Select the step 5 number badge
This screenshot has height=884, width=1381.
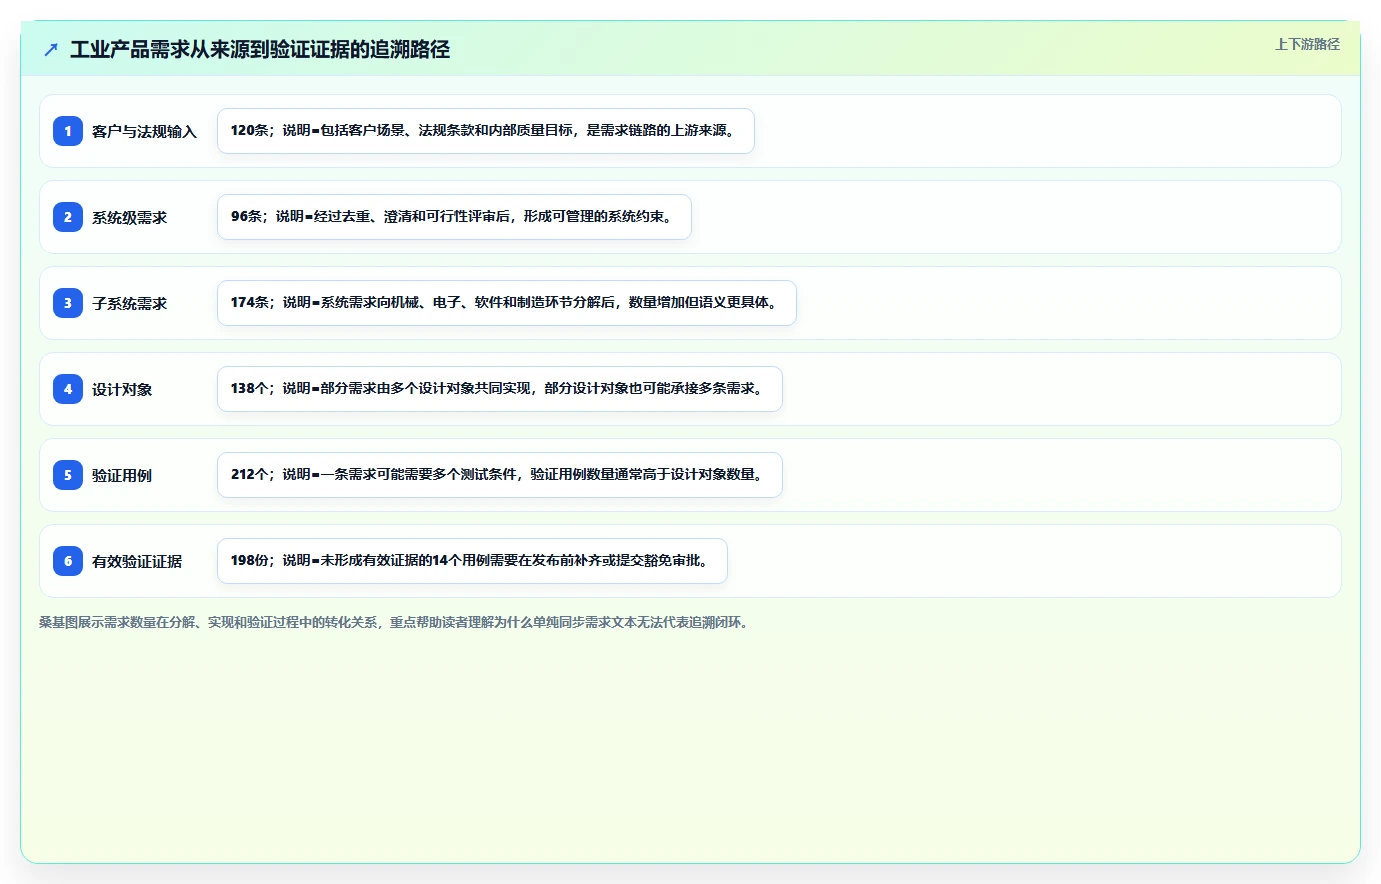point(68,475)
